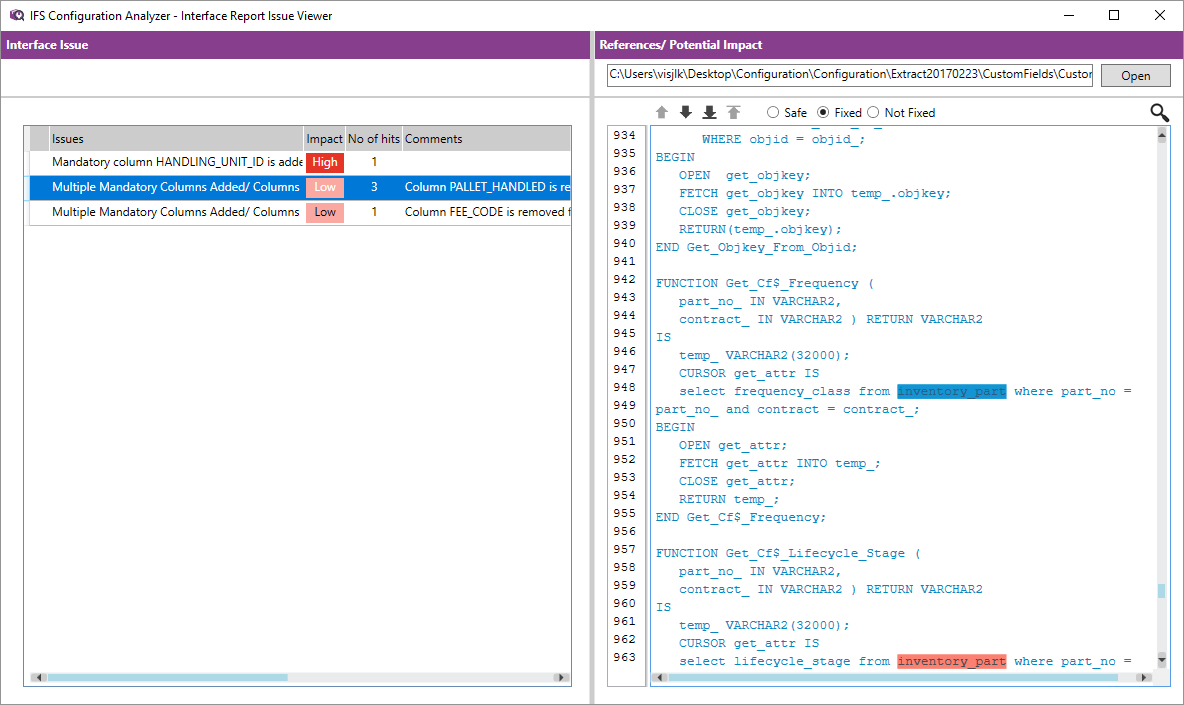Click the previous reference up arrow
This screenshot has height=705, width=1184.
coord(662,113)
